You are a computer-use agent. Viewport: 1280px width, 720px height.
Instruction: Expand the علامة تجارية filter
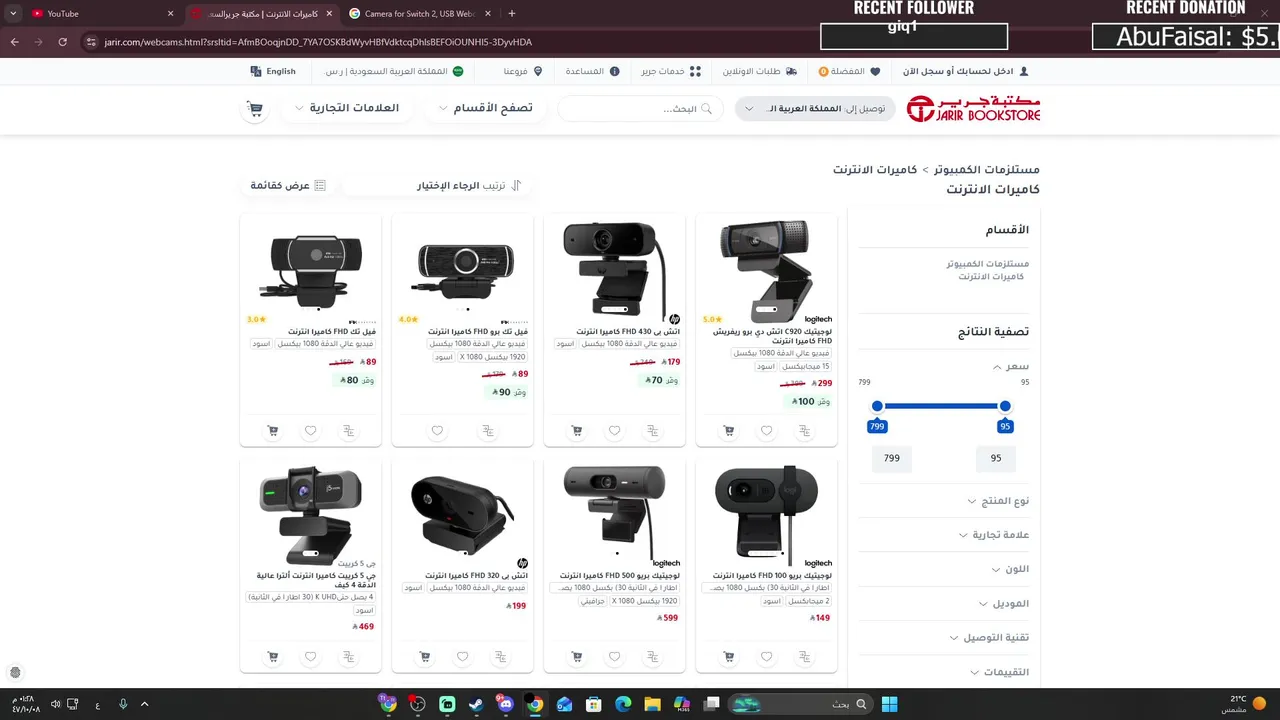click(994, 535)
